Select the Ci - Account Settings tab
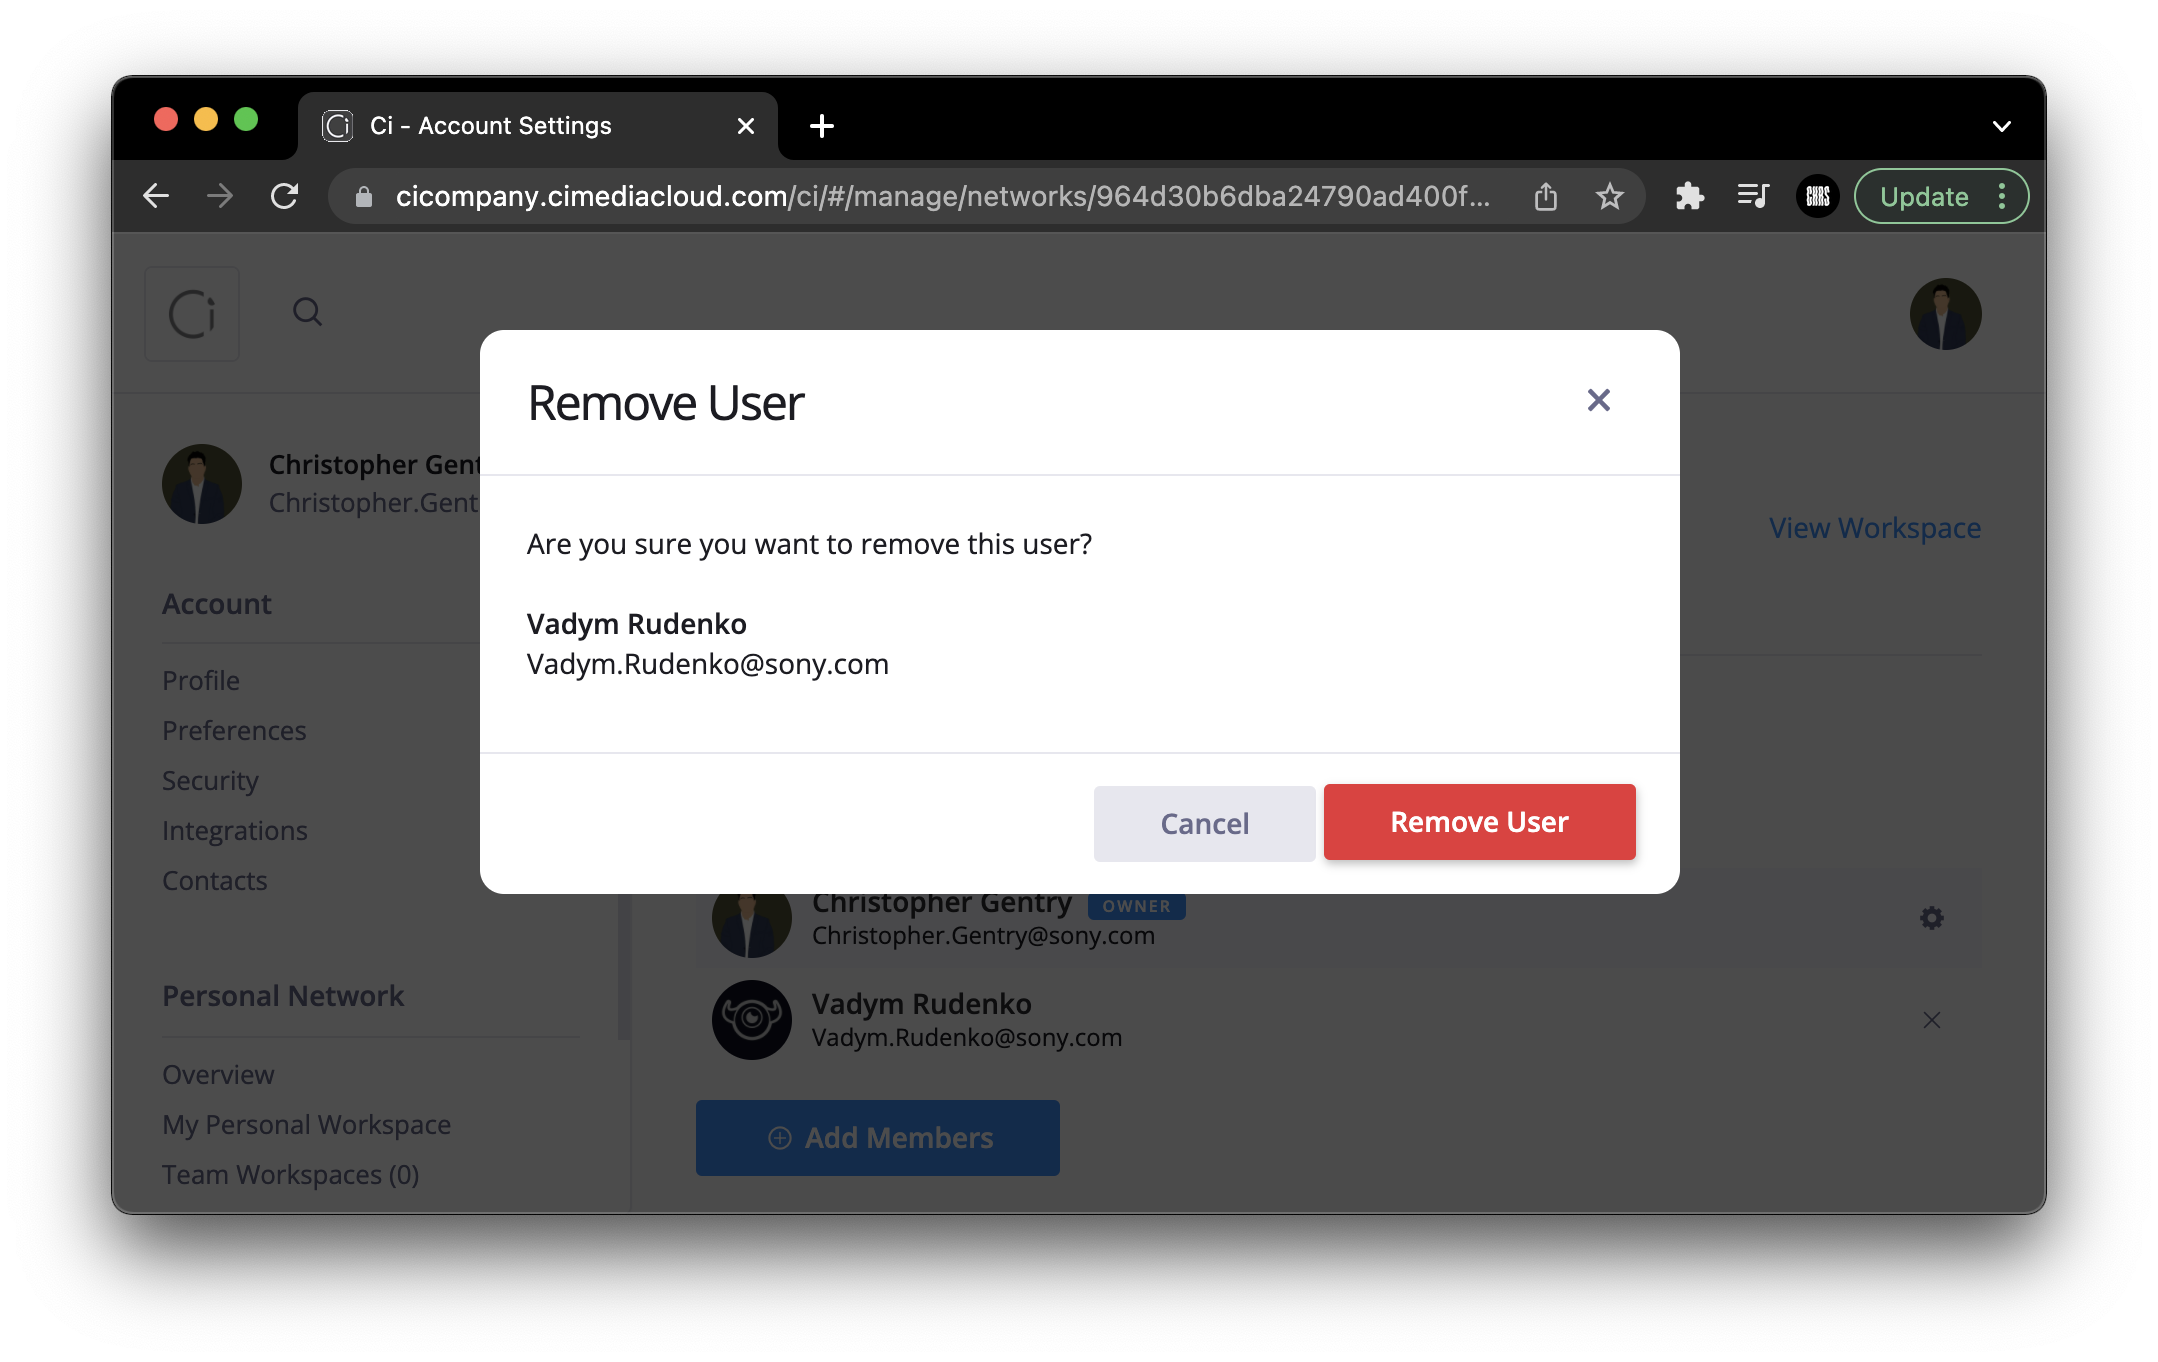The image size is (2158, 1362). click(538, 126)
